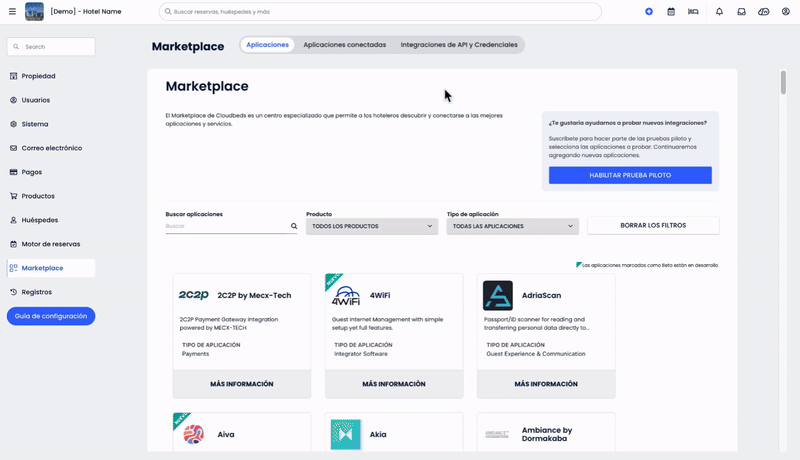Go to Motor de reservas in sidebar
This screenshot has height=460, width=800.
(x=50, y=244)
